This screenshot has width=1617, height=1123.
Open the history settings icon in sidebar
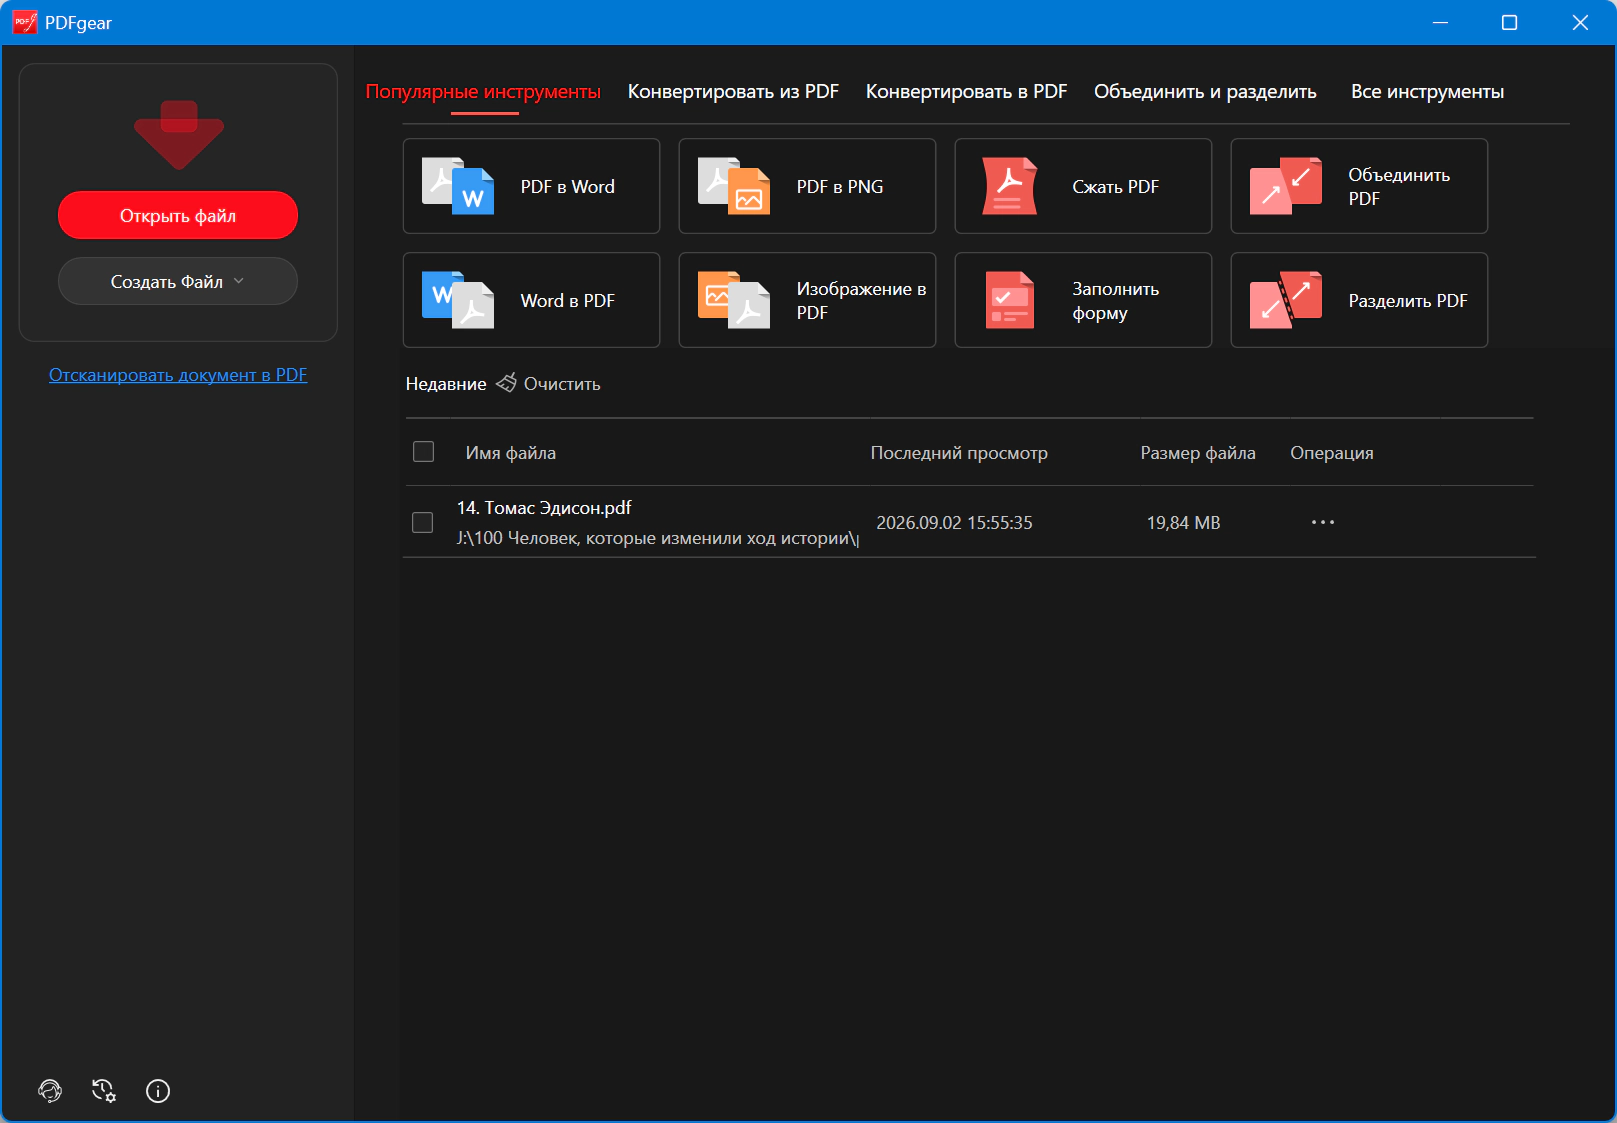104,1091
